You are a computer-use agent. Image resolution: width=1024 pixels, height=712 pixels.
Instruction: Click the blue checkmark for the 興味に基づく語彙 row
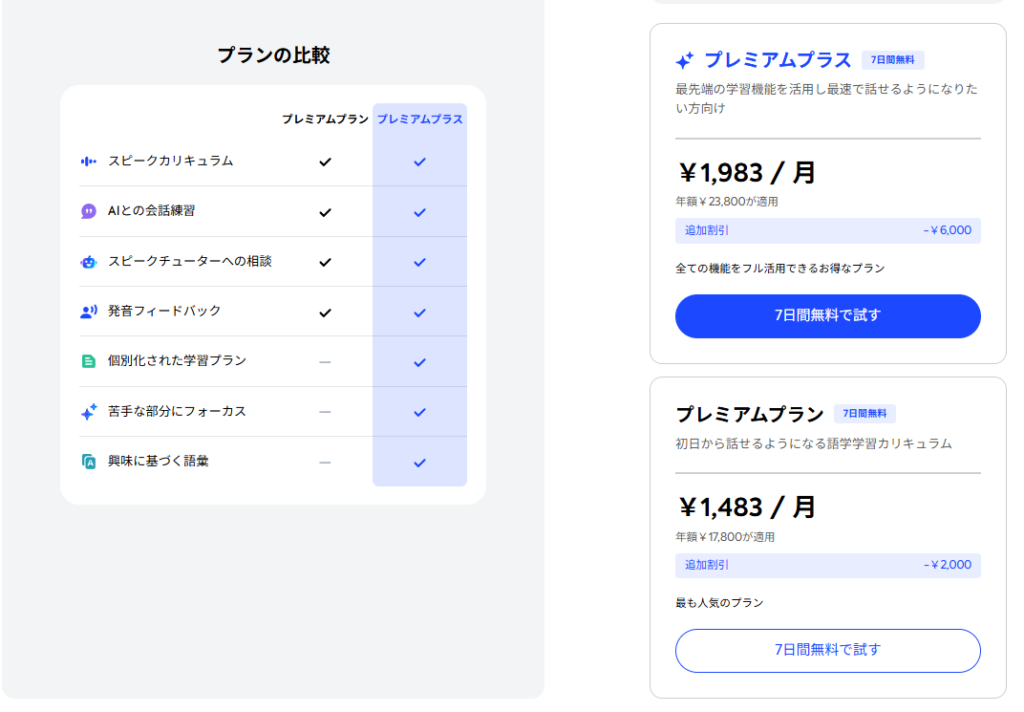pyautogui.click(x=420, y=462)
